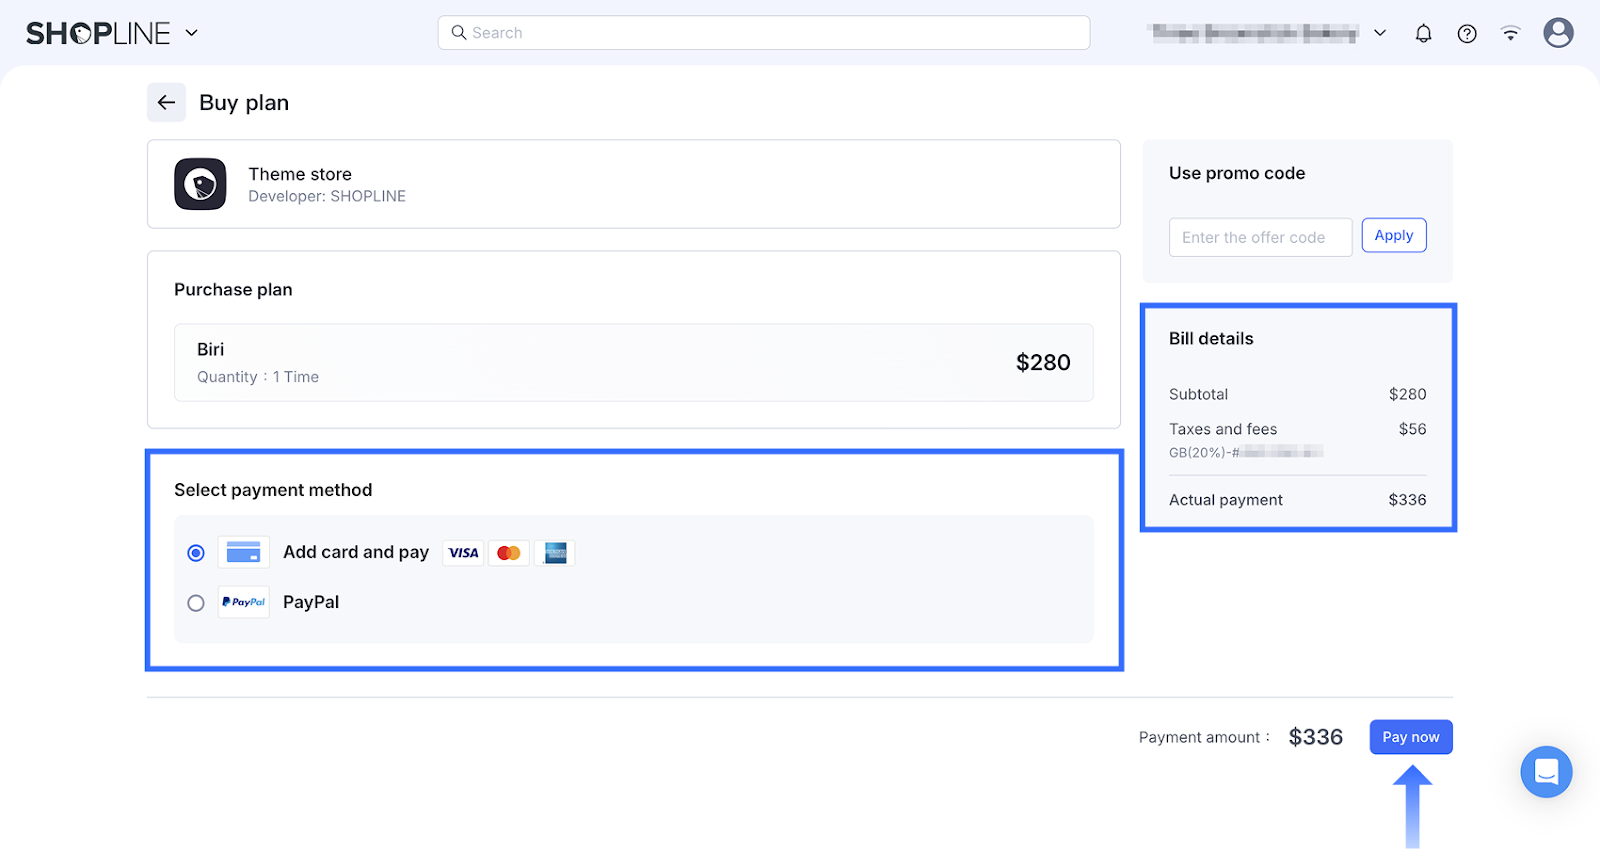Click the PayPal logo icon
This screenshot has height=868, width=1600.
pos(243,602)
